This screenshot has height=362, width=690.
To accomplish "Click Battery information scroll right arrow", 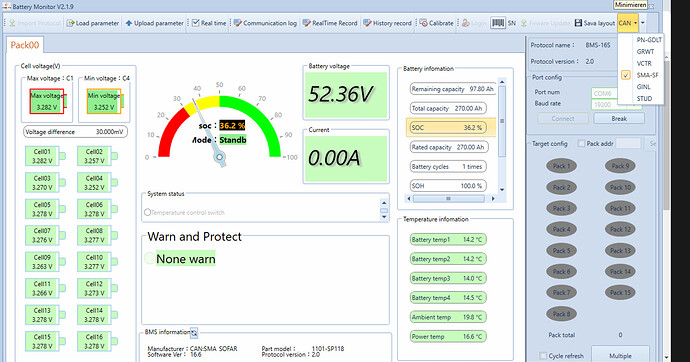I will point(493,199).
